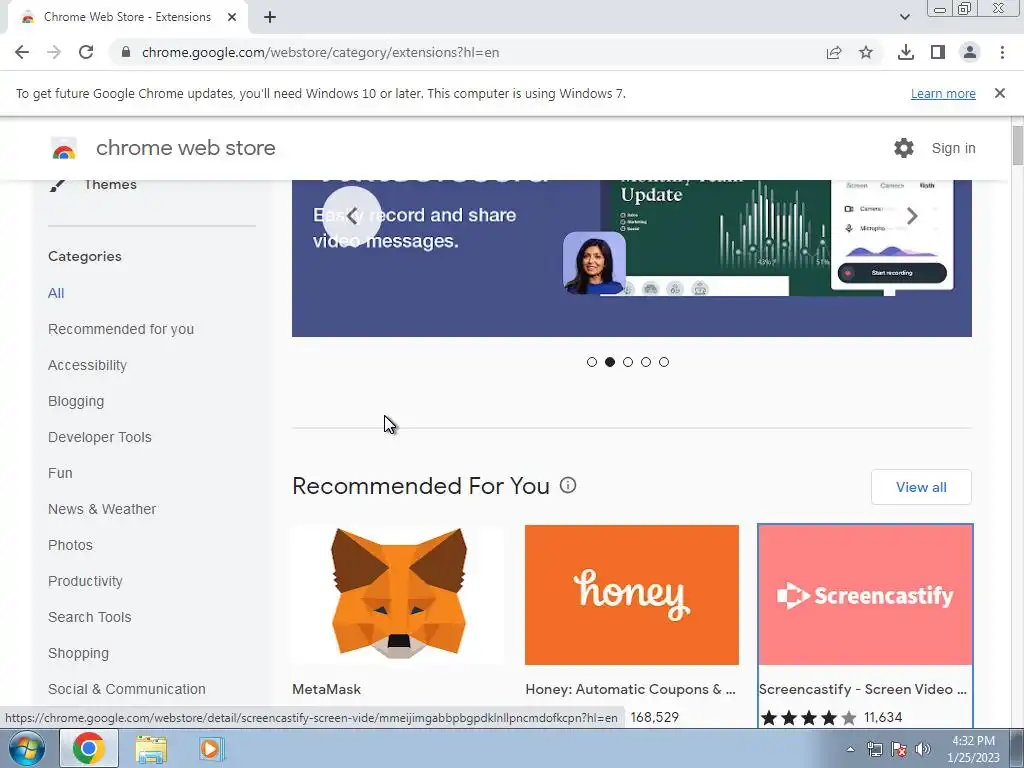The height and width of the screenshot is (768, 1024).
Task: Select the Blogging category
Action: click(x=76, y=401)
